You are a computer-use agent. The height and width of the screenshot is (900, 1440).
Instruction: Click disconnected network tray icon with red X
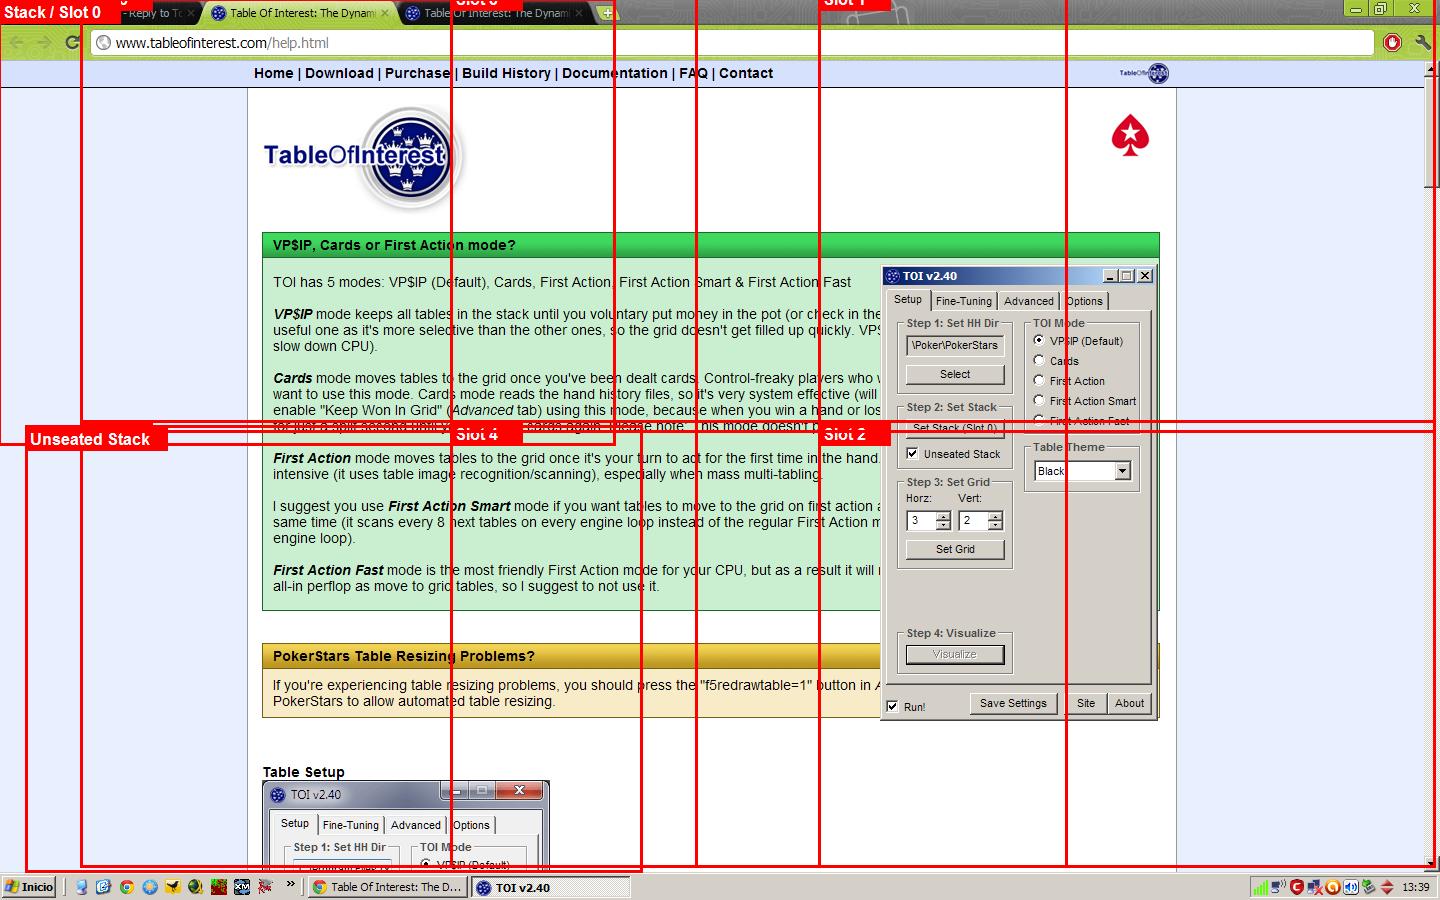(1315, 887)
